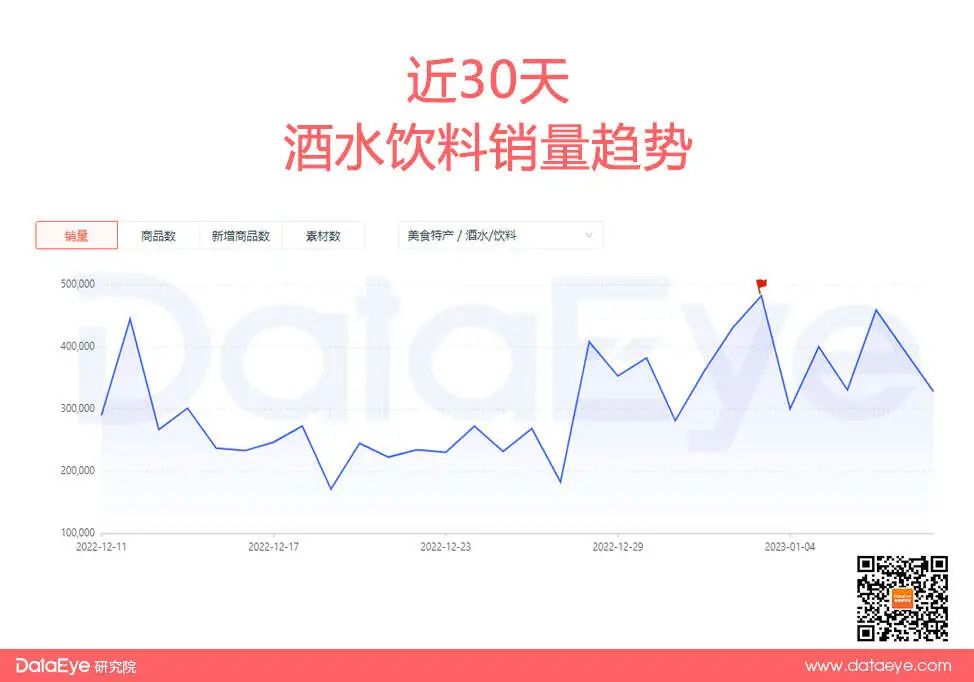Click the 2022-12-11 x-axis date label

tap(102, 547)
